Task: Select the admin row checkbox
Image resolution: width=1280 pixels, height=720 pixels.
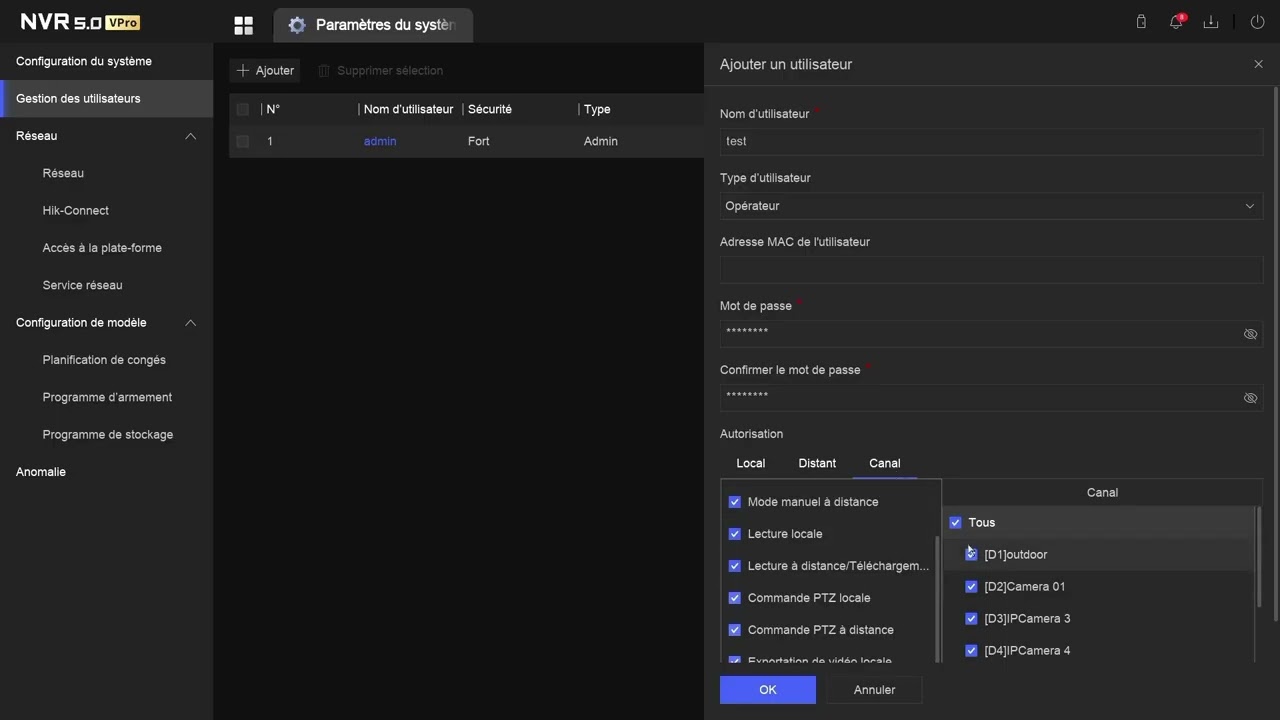Action: pyautogui.click(x=242, y=141)
